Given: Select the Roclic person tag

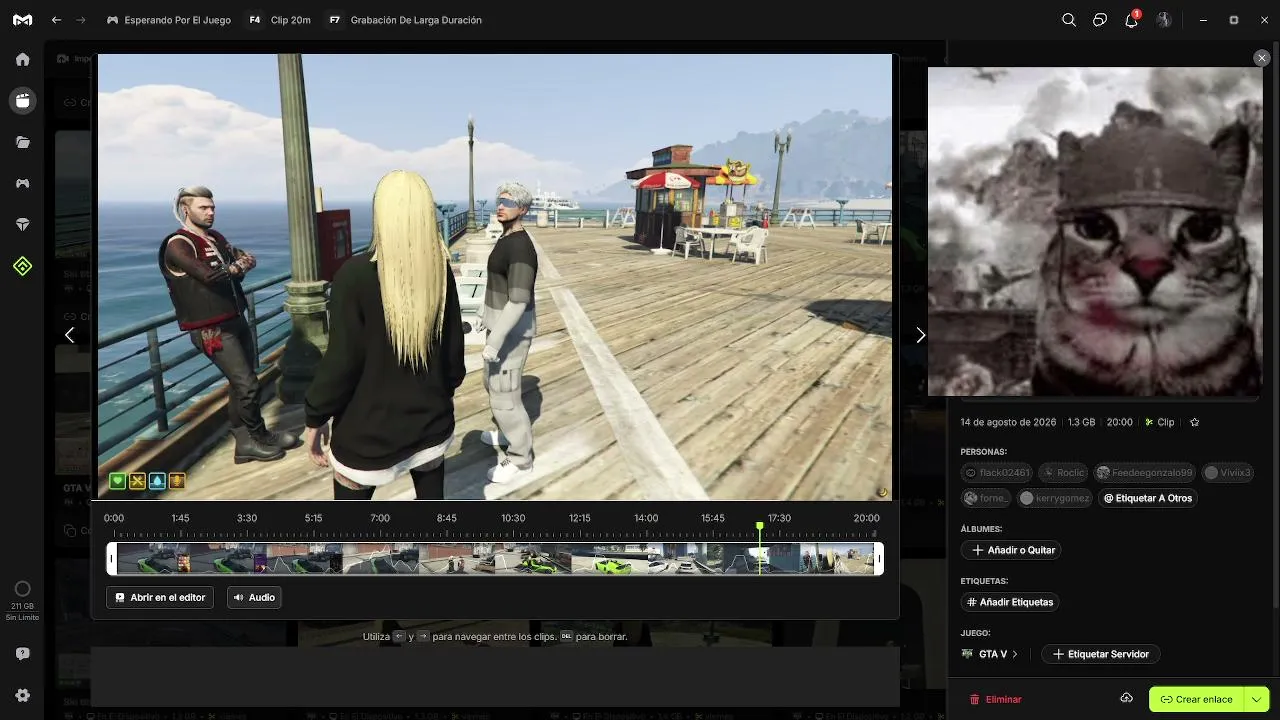Looking at the screenshot, I should pyautogui.click(x=1063, y=473).
